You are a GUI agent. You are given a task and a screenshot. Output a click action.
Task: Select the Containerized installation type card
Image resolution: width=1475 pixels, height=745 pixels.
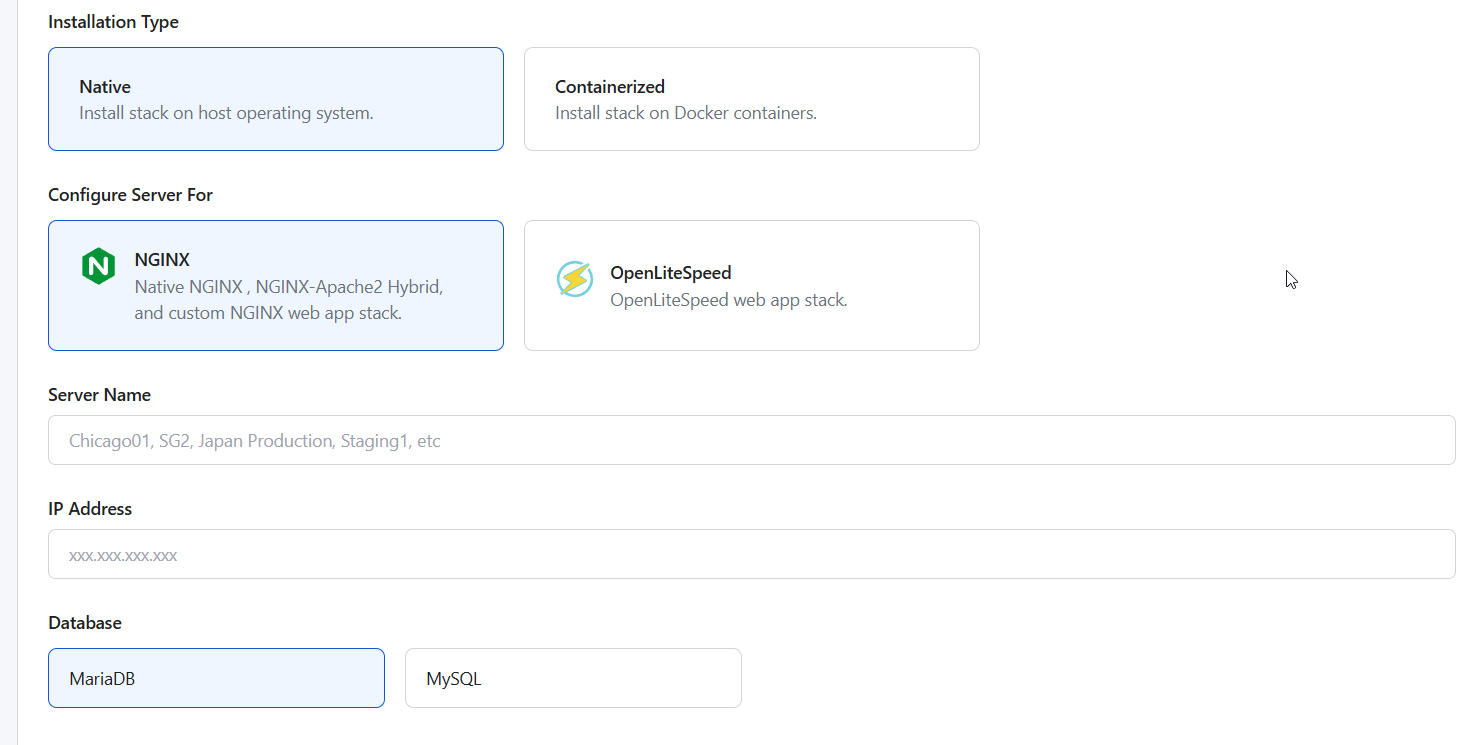click(x=752, y=99)
